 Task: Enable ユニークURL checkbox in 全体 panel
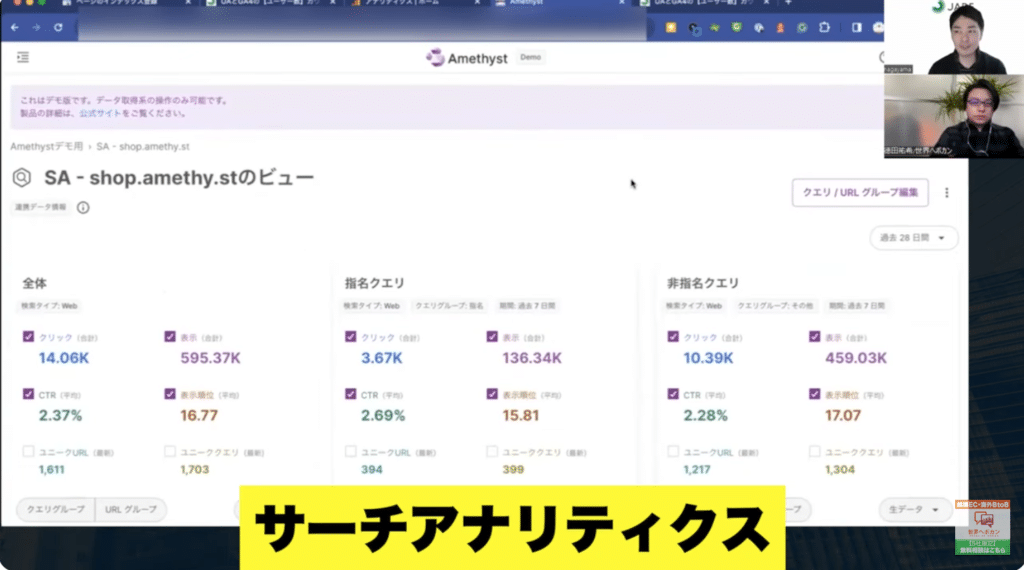[x=28, y=452]
